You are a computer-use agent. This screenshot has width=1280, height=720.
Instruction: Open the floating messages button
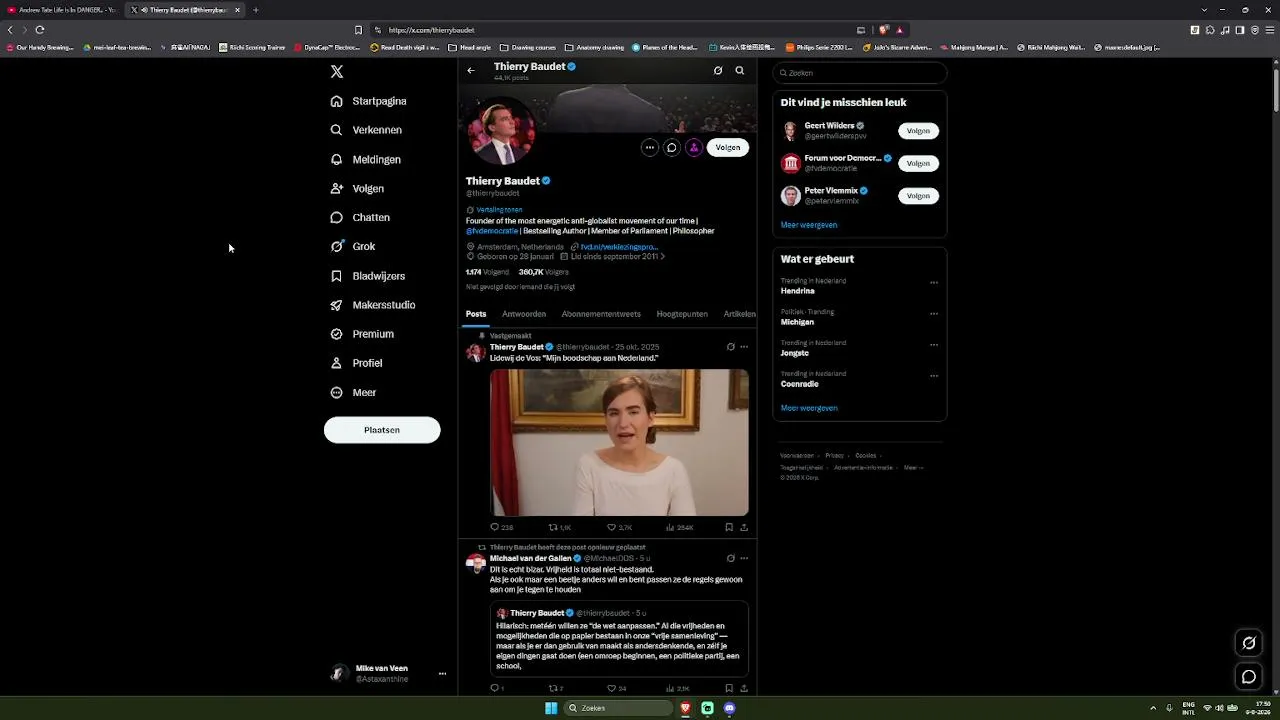click(x=1249, y=677)
